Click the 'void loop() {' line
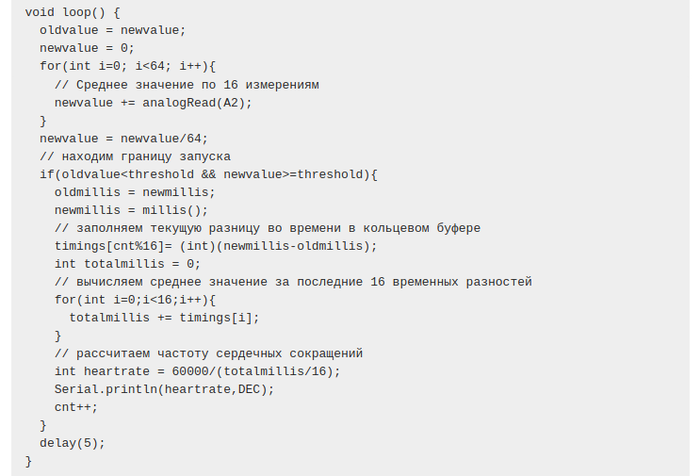Screen dimensions: 700x476 click(72, 13)
